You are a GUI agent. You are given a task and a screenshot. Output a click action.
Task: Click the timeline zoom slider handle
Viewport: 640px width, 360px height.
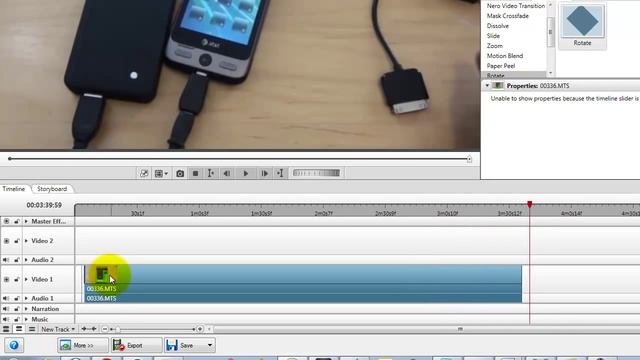(118, 329)
